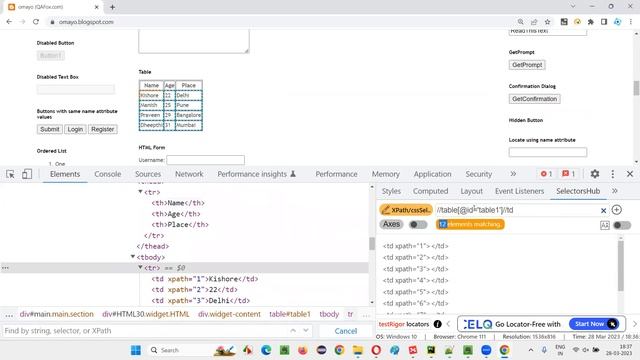The height and width of the screenshot is (360, 640).
Task: Go to previous search result arrow
Action: (x=293, y=331)
